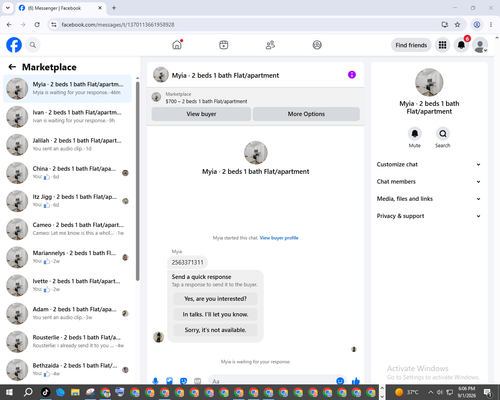Open the tab search dropdown arrow
This screenshot has width=500, height=400.
(x=8, y=8)
